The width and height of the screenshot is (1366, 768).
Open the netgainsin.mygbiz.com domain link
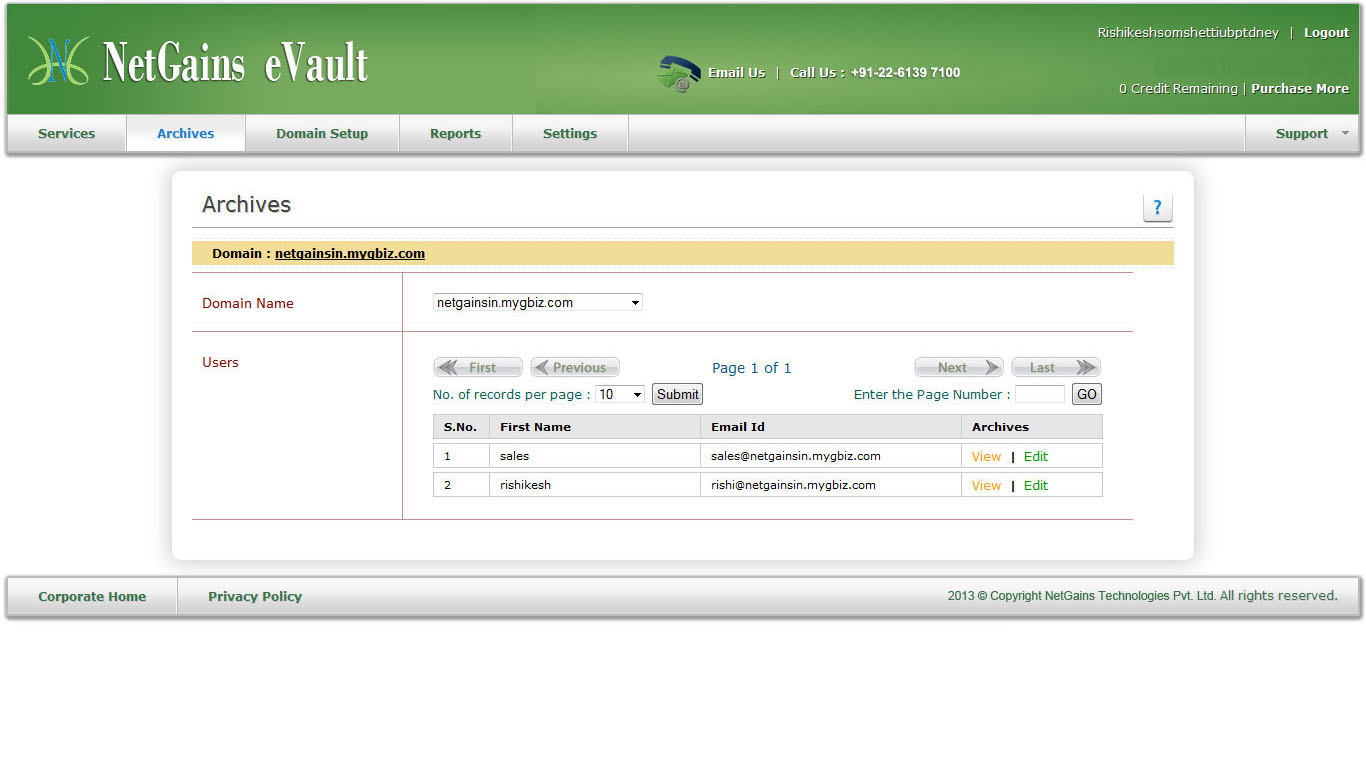coord(350,253)
